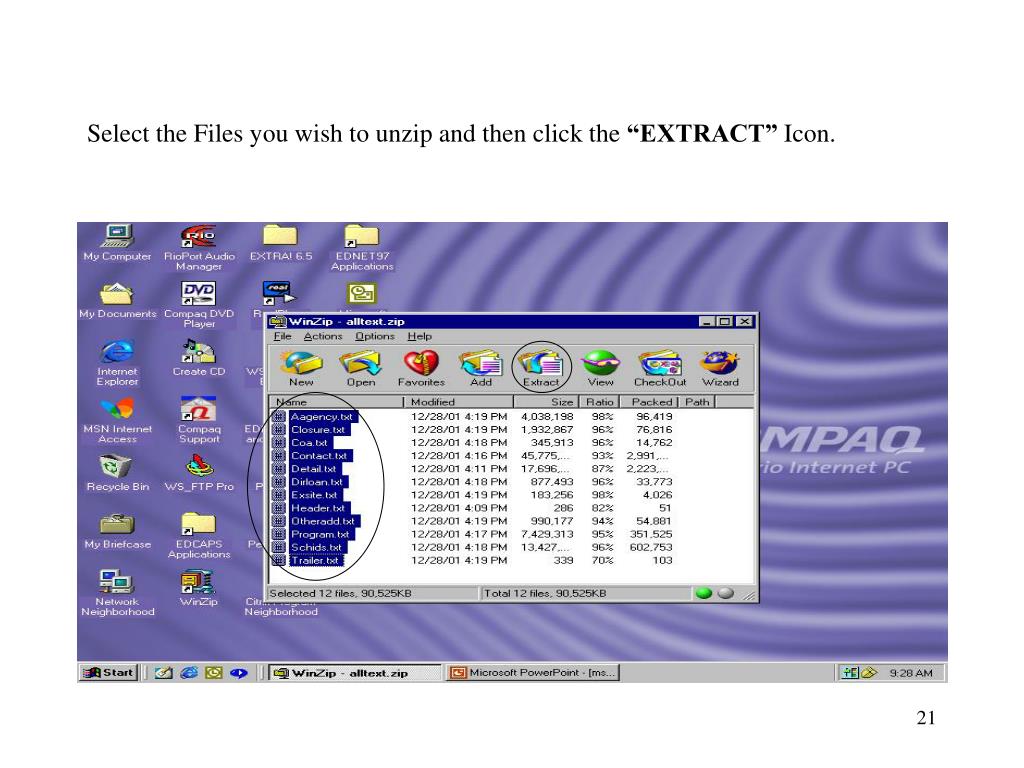Viewport: 1024px width, 768px height.
Task: Click the Extract toolbar icon
Action: point(541,368)
